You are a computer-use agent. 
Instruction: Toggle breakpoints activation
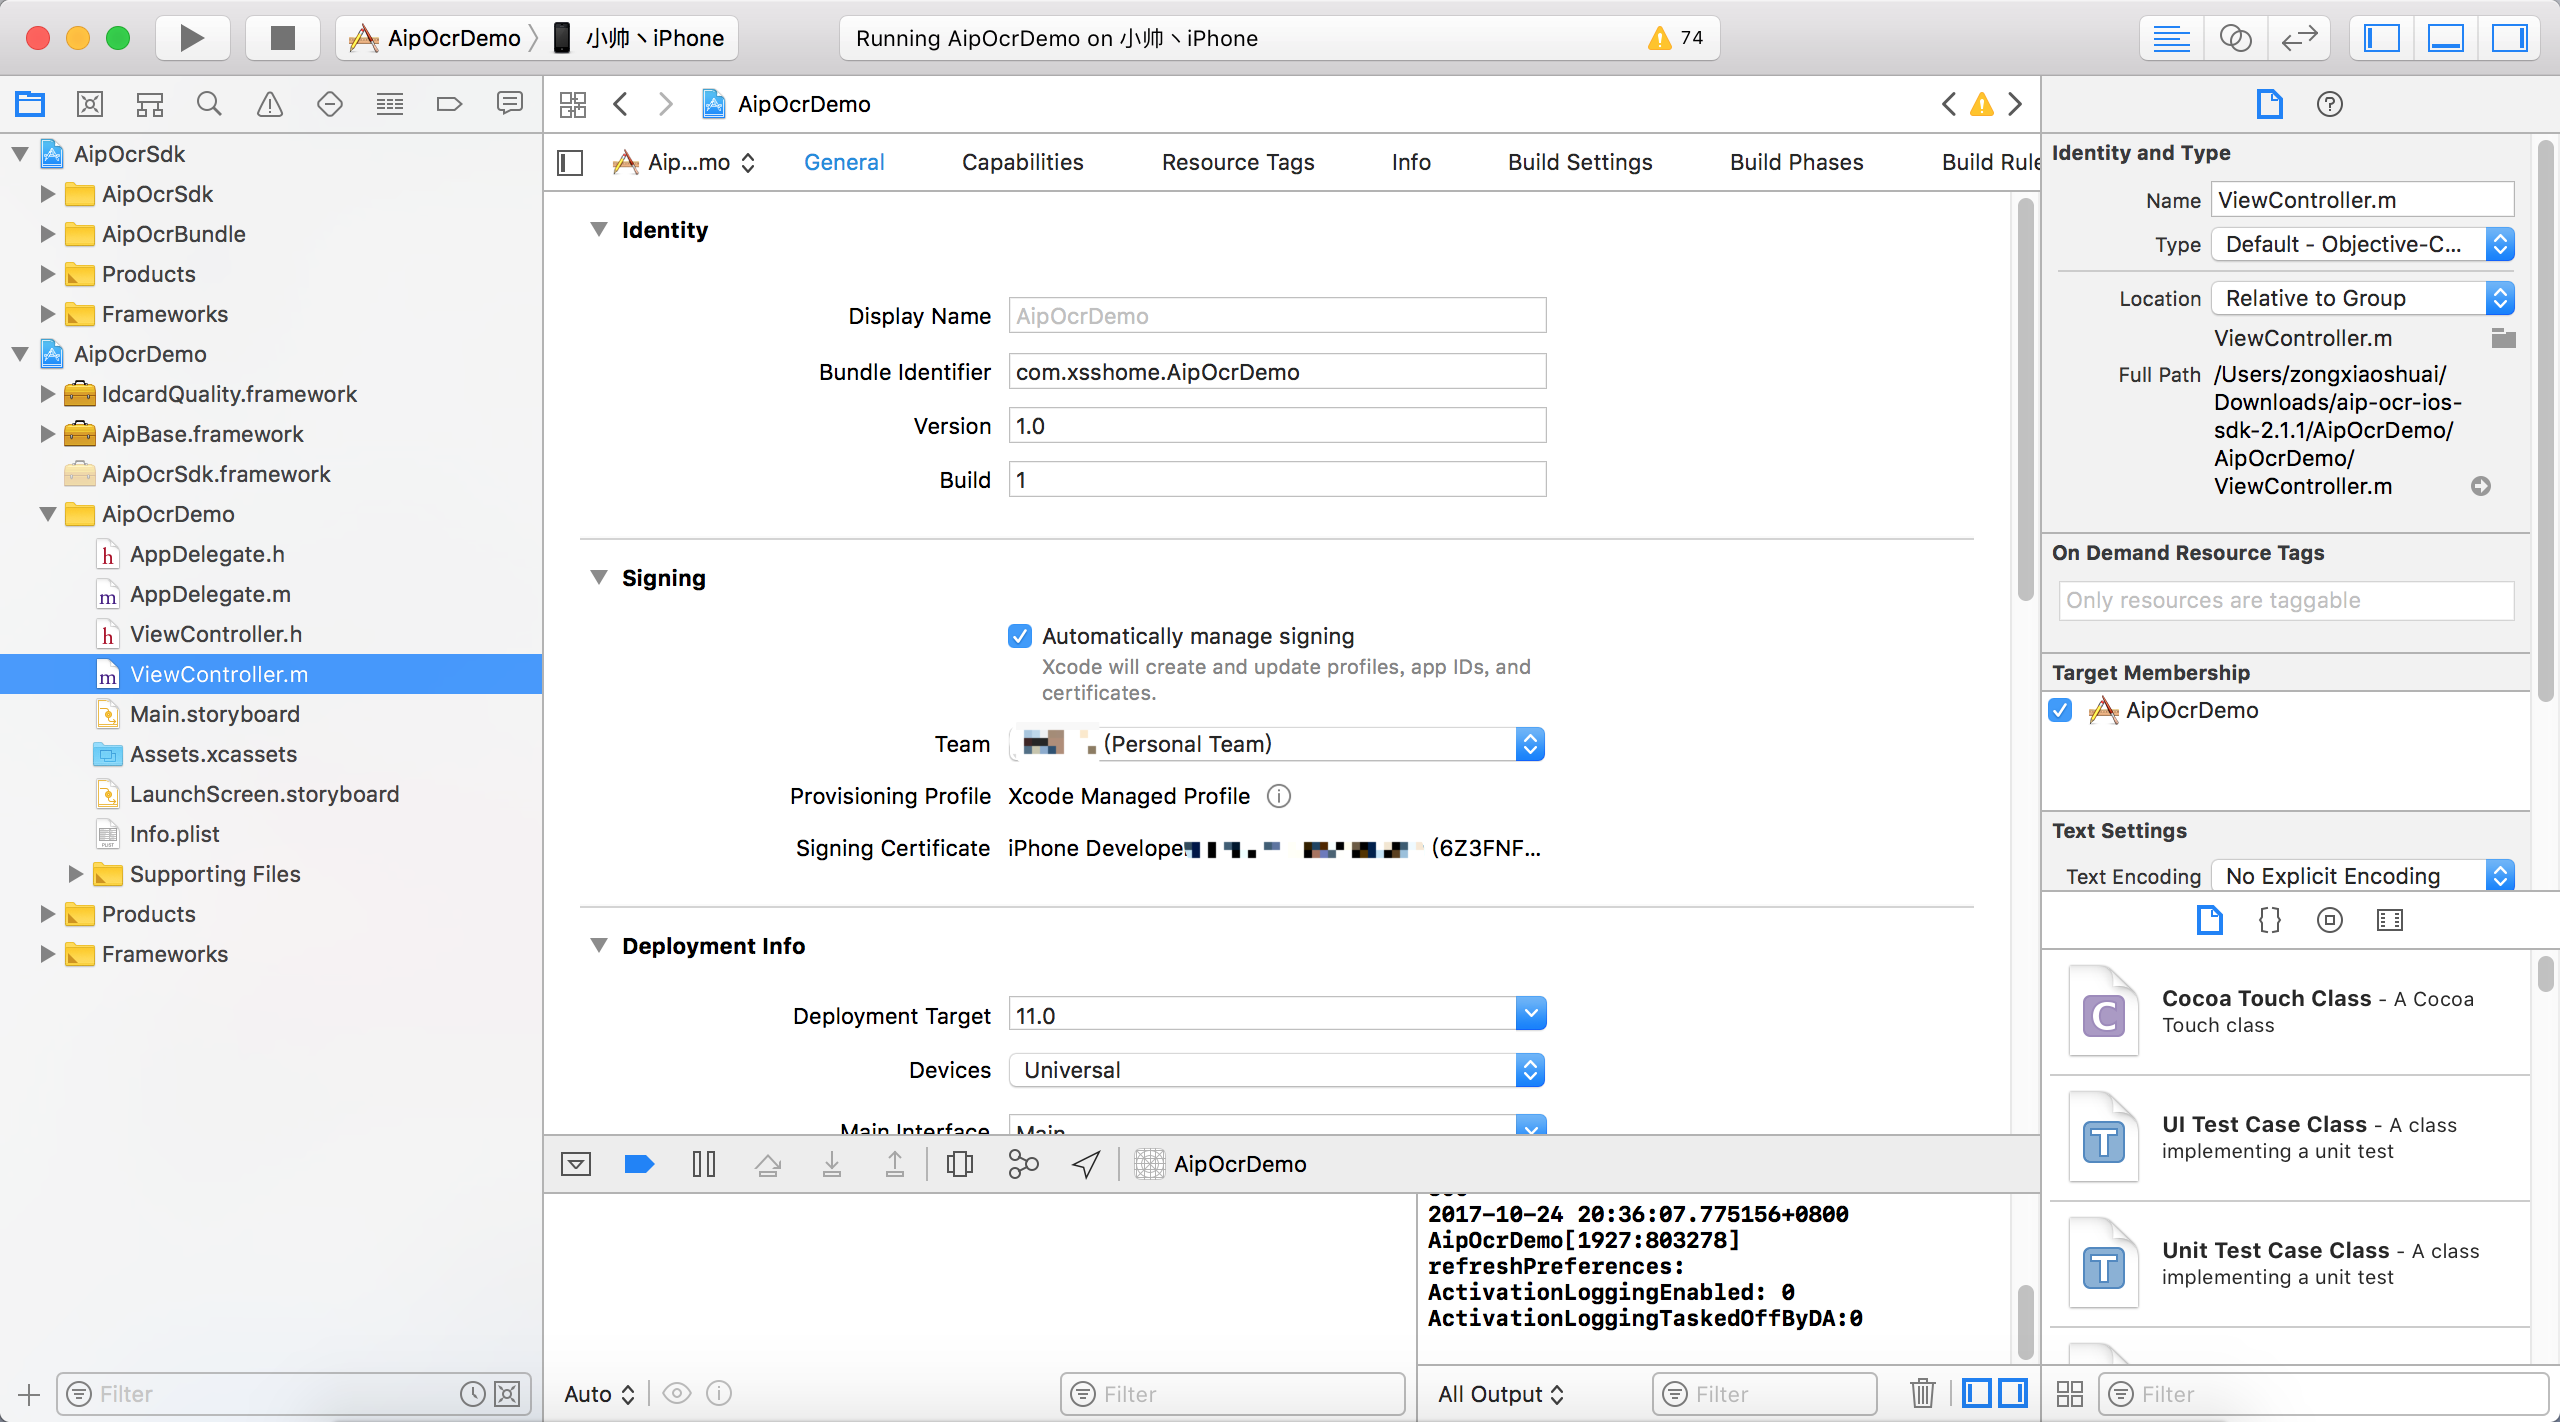pos(639,1164)
